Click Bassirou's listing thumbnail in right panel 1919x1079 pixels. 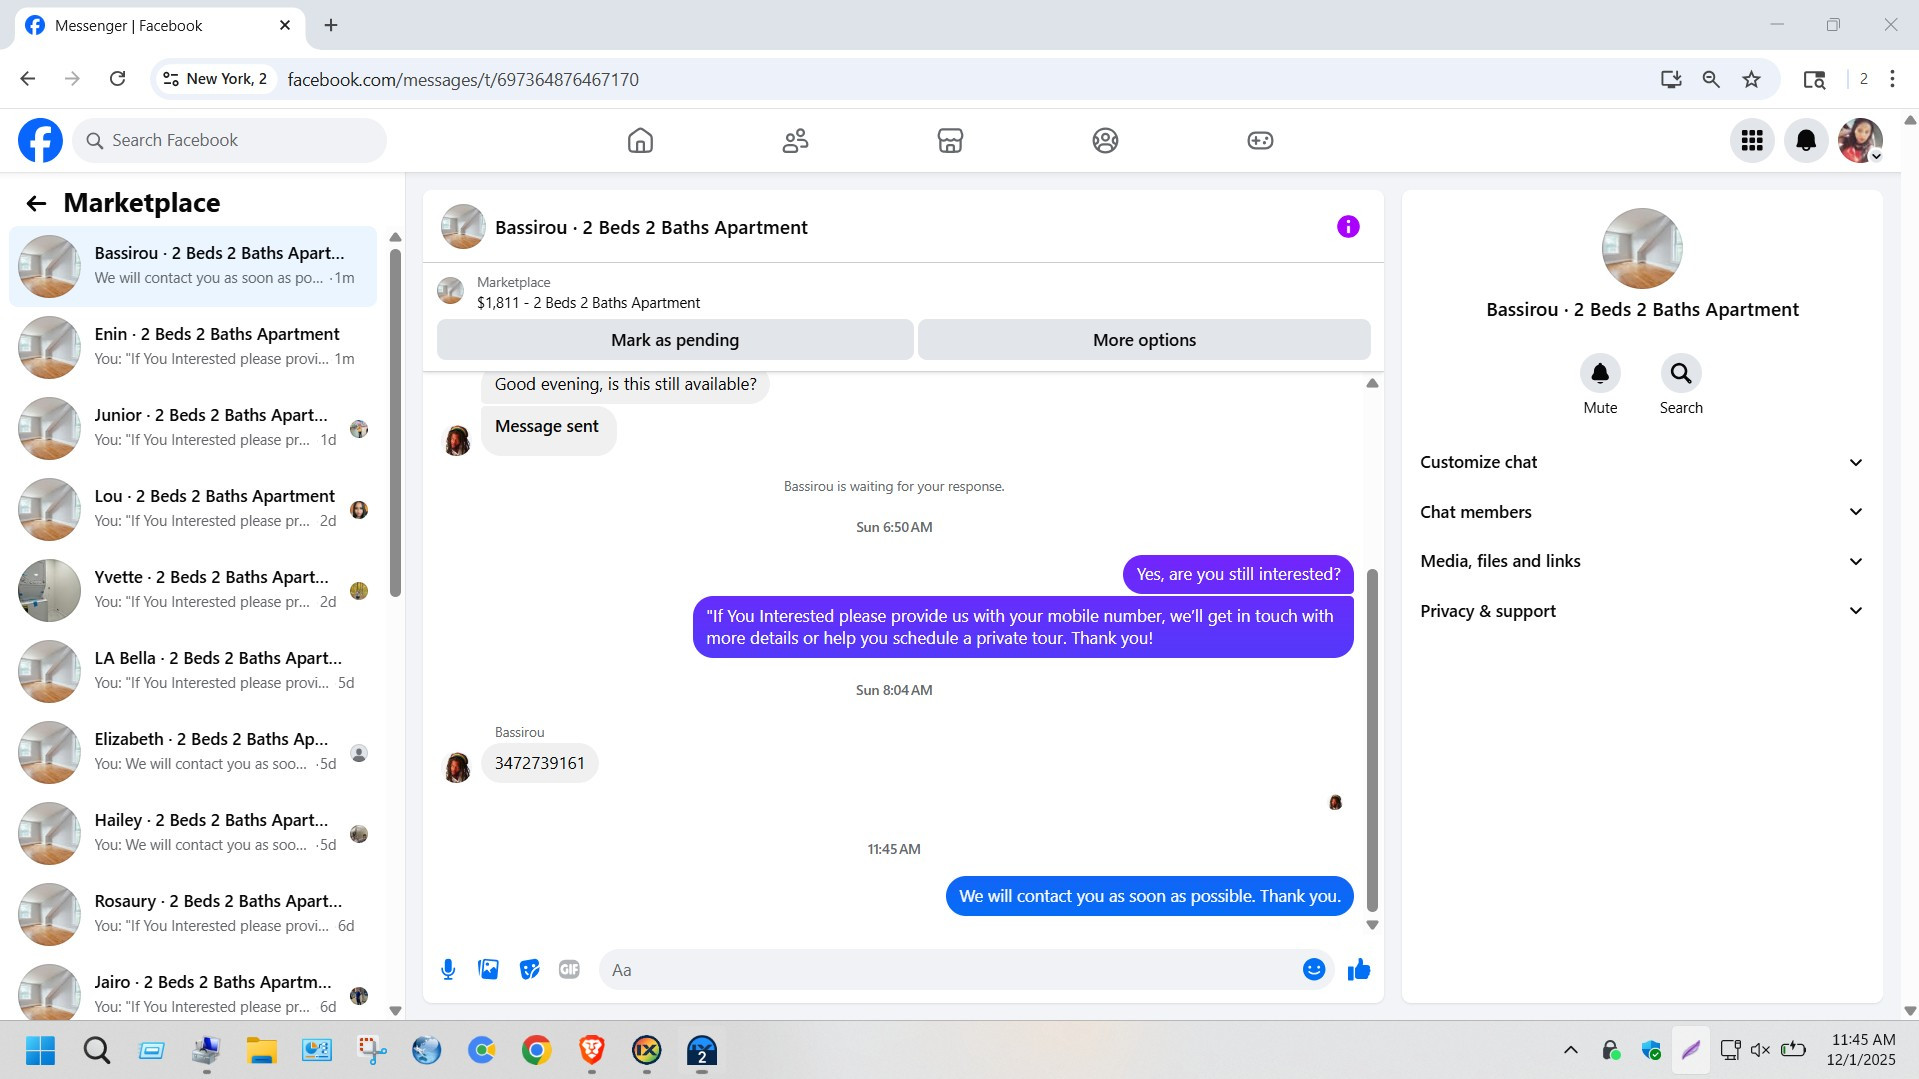point(1642,249)
